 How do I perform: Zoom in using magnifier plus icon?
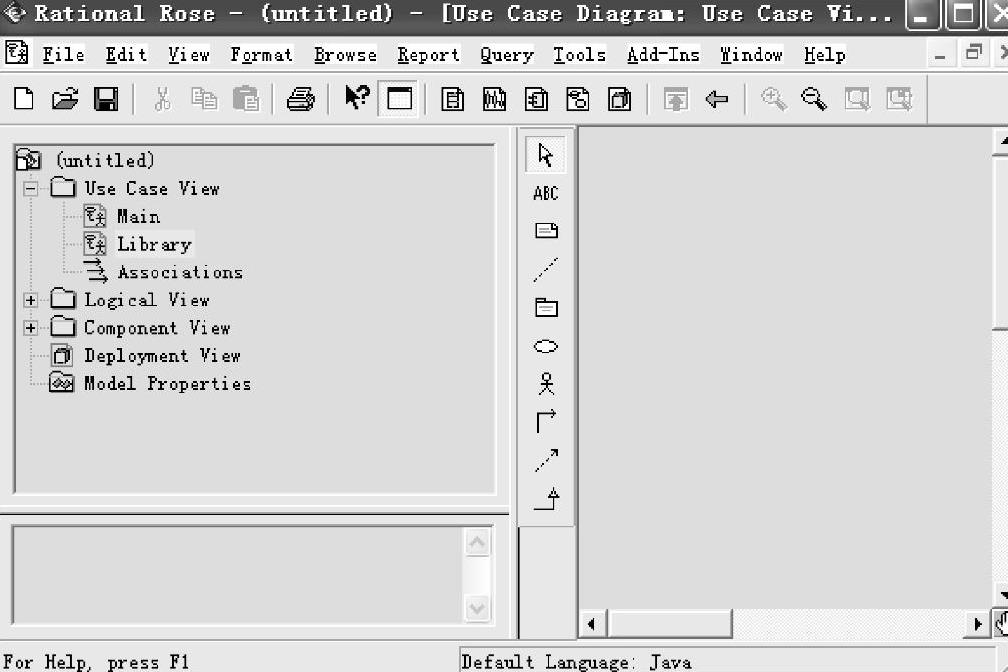pos(773,99)
